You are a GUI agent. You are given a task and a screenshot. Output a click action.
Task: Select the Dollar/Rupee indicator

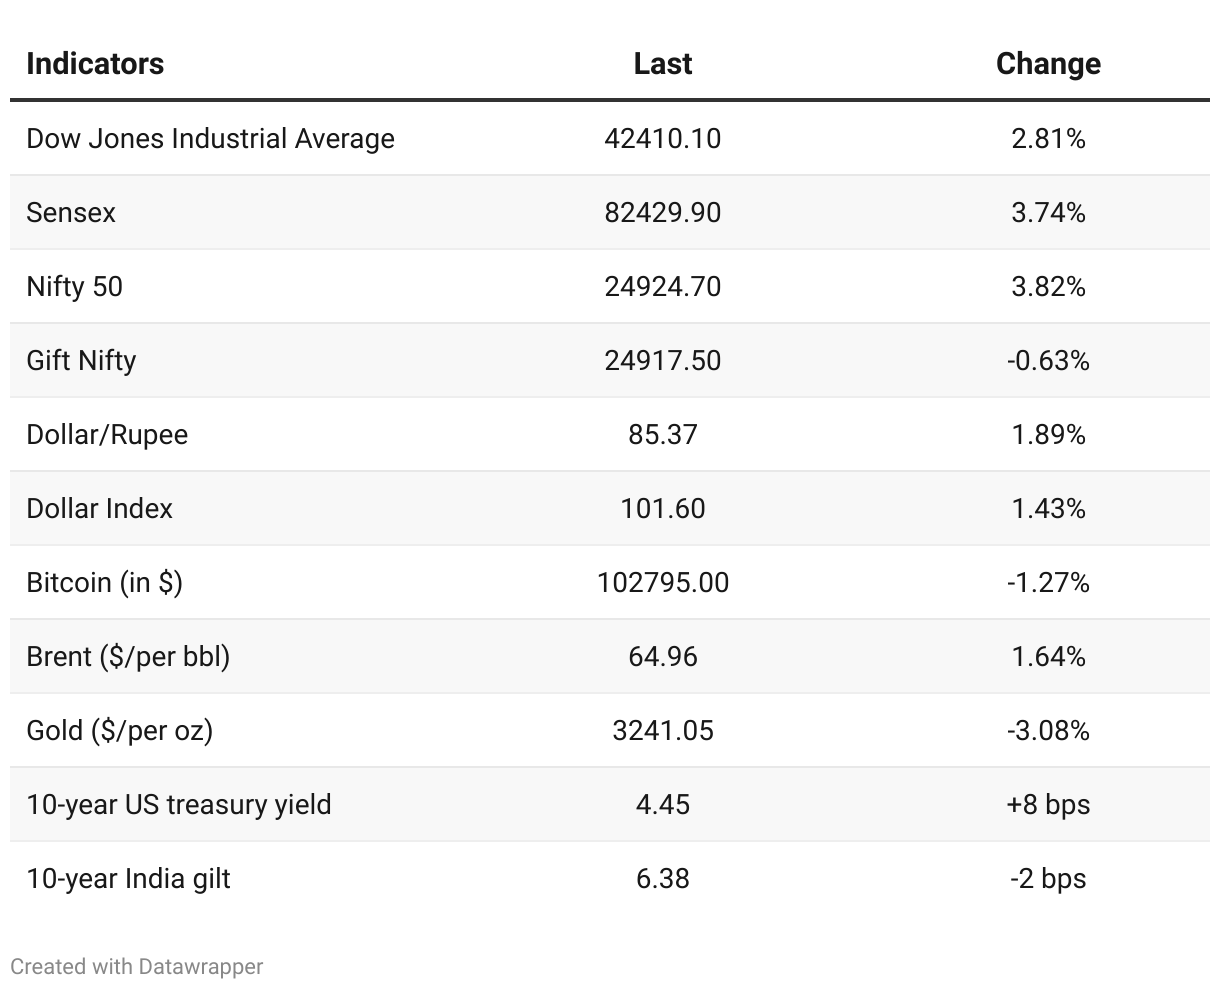click(107, 434)
